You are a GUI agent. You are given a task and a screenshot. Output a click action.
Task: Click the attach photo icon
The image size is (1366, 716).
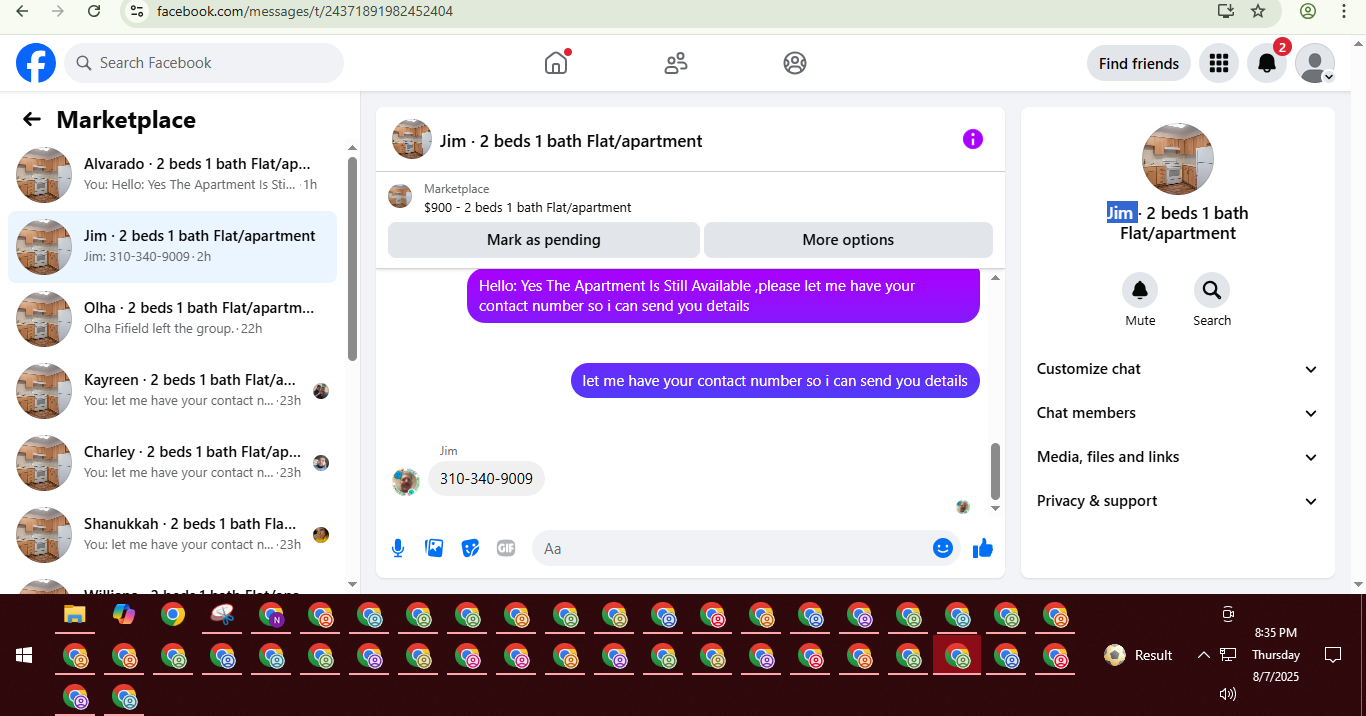[434, 548]
